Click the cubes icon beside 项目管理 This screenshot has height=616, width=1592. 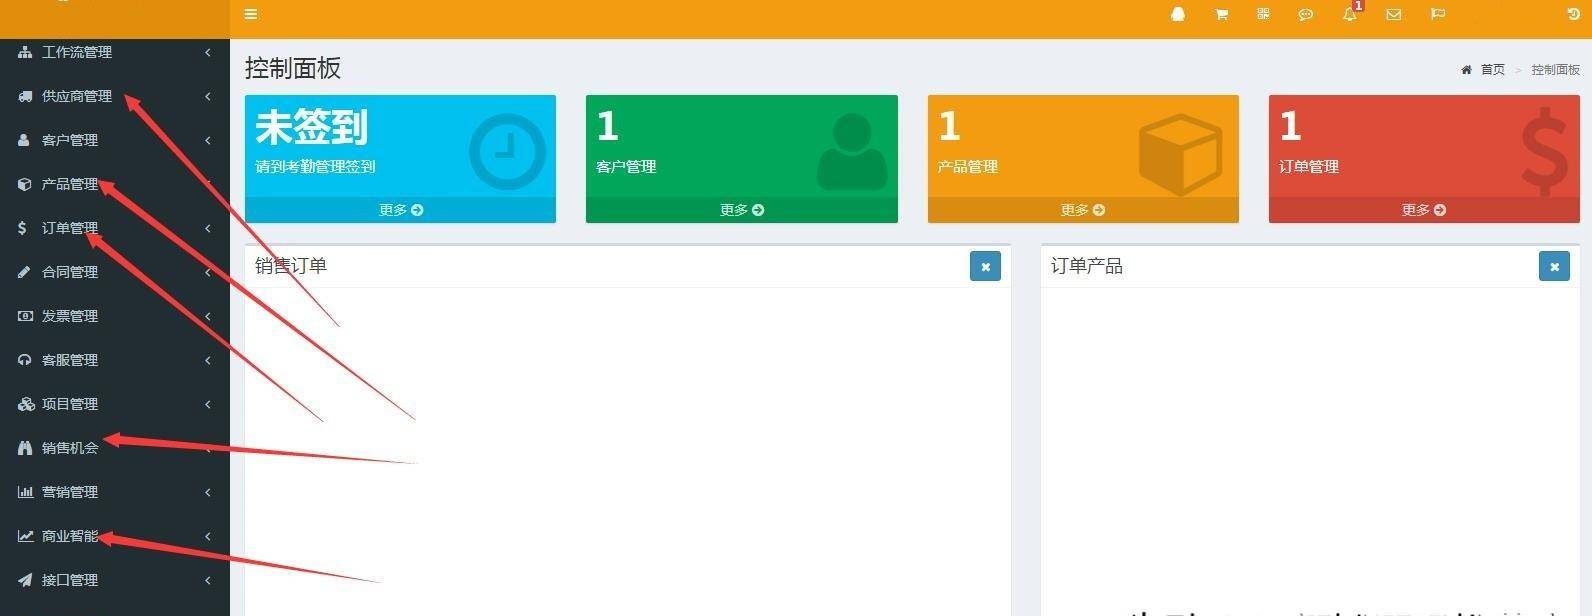[x=26, y=404]
